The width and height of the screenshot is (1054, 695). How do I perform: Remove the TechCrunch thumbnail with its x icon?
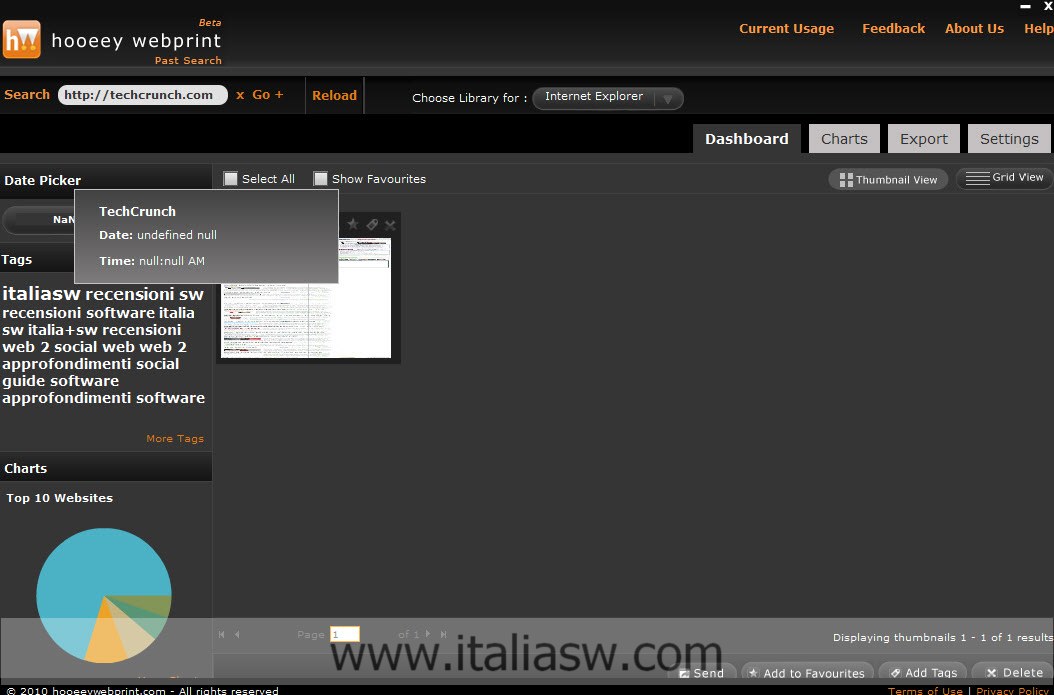391,224
